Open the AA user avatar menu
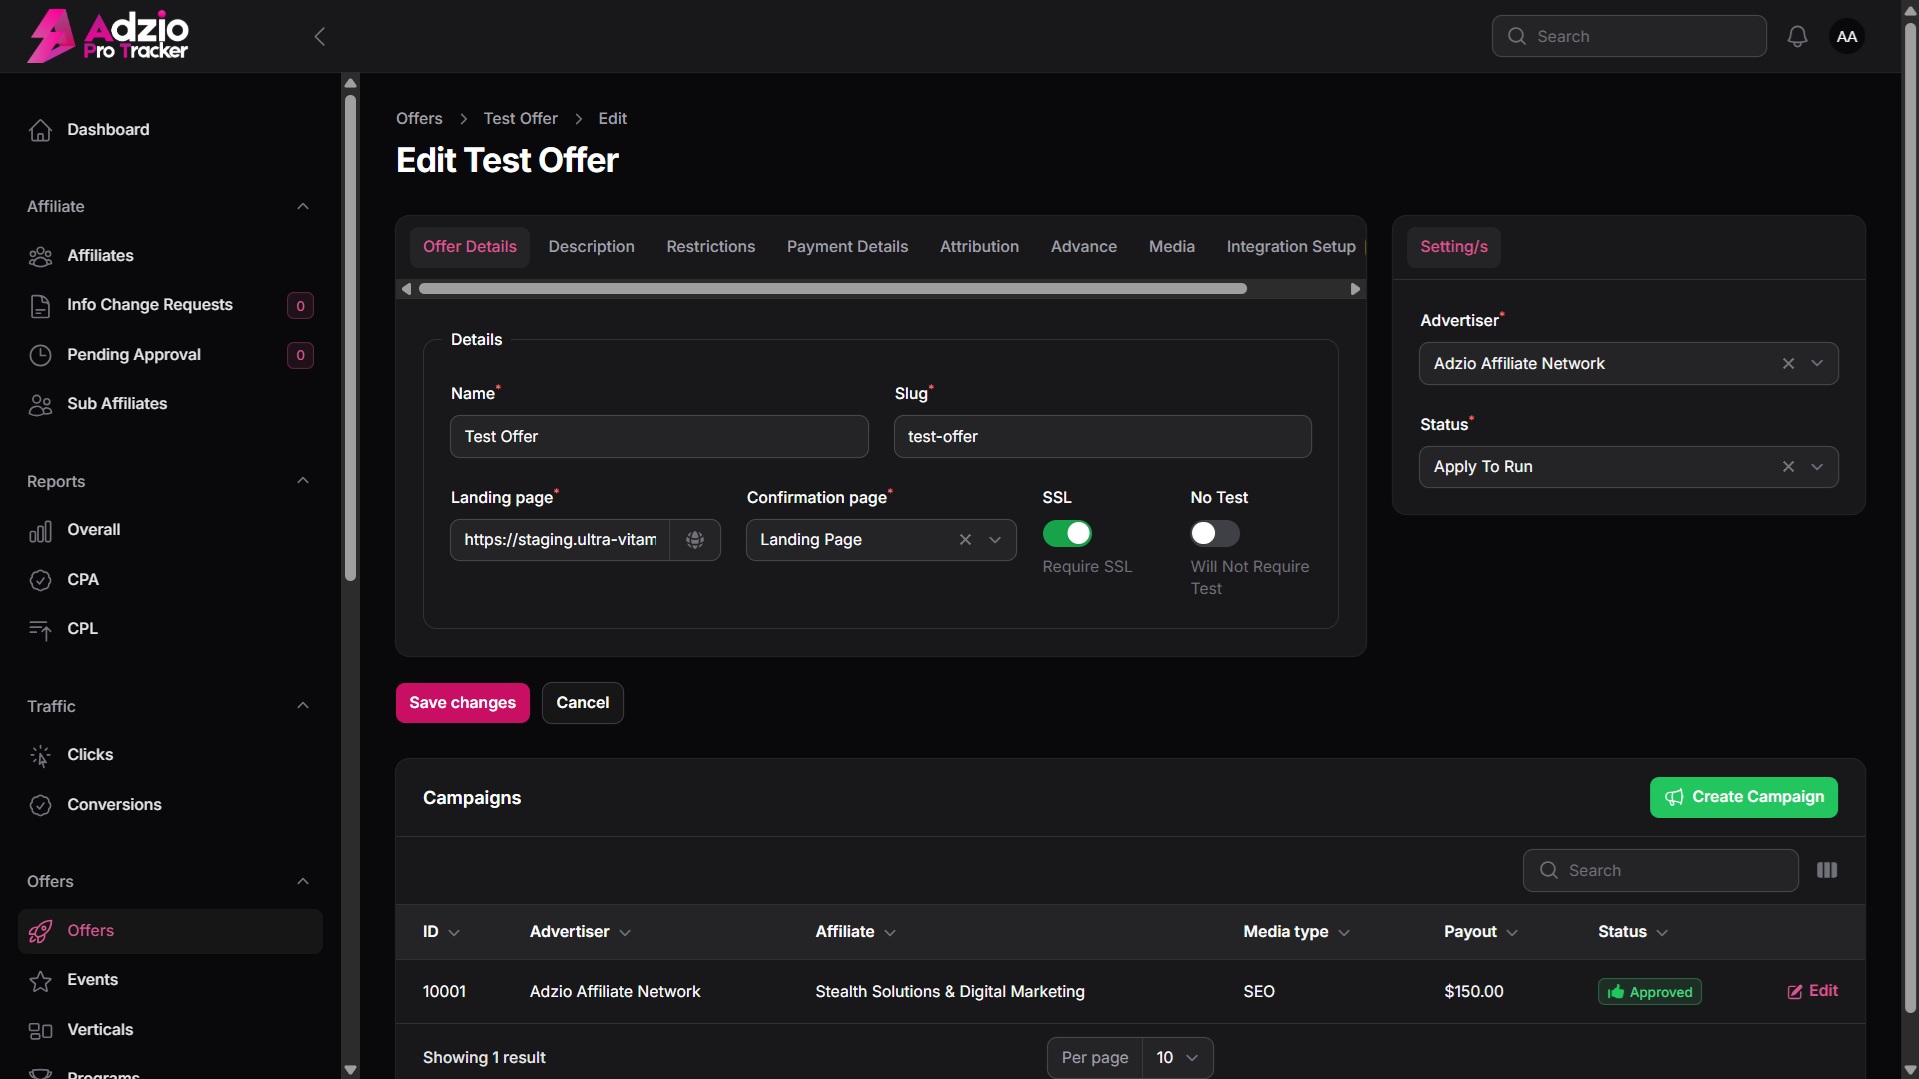Viewport: 1919px width, 1079px height. click(x=1846, y=37)
